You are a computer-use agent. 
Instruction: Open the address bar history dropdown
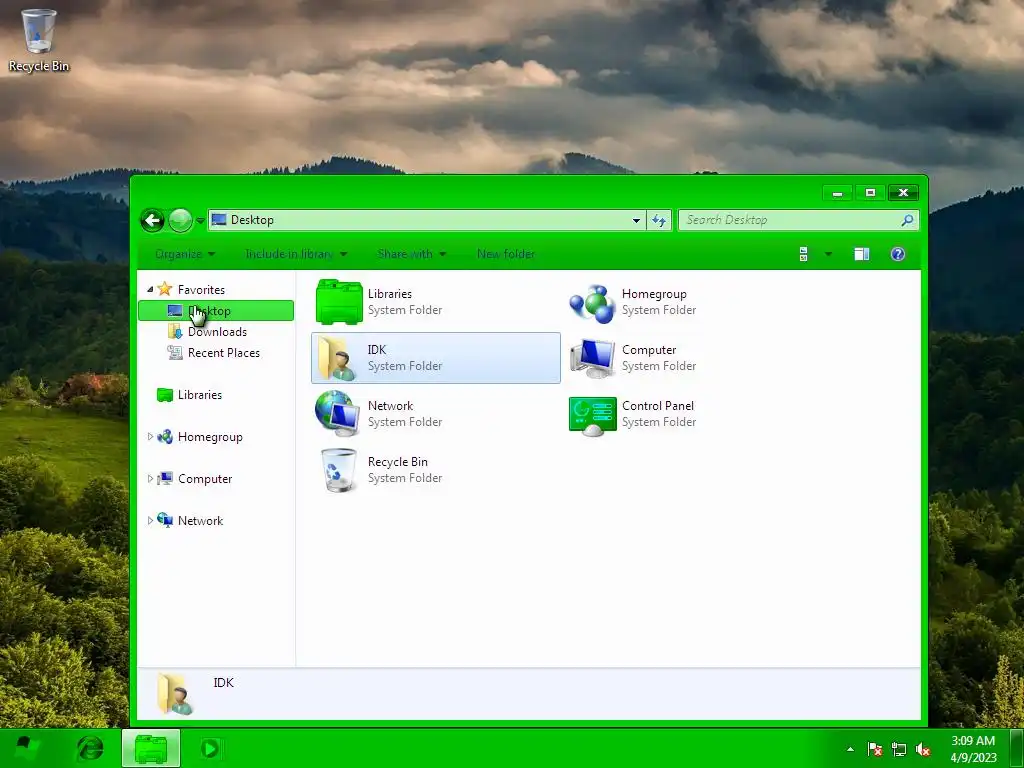coord(636,220)
